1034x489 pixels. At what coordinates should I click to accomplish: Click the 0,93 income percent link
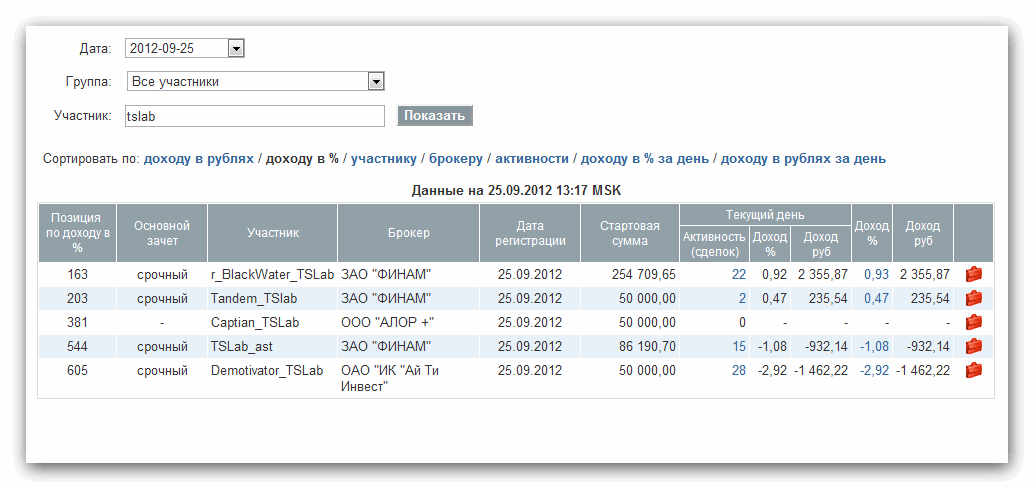pyautogui.click(x=876, y=274)
